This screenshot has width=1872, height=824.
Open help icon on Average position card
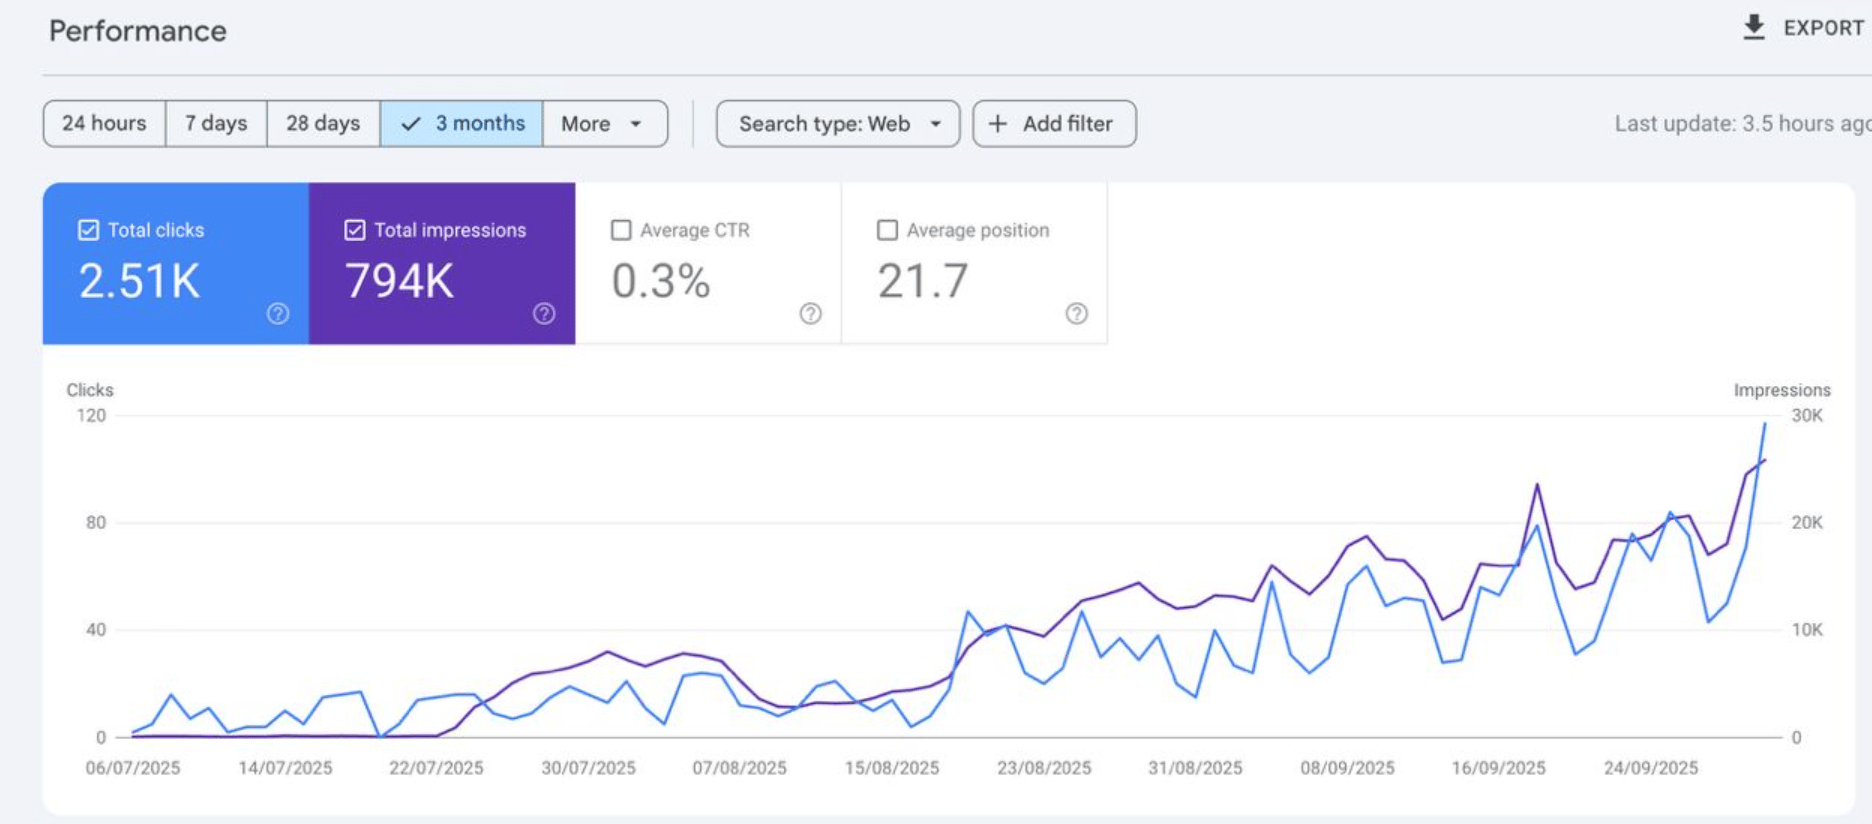click(x=1077, y=314)
